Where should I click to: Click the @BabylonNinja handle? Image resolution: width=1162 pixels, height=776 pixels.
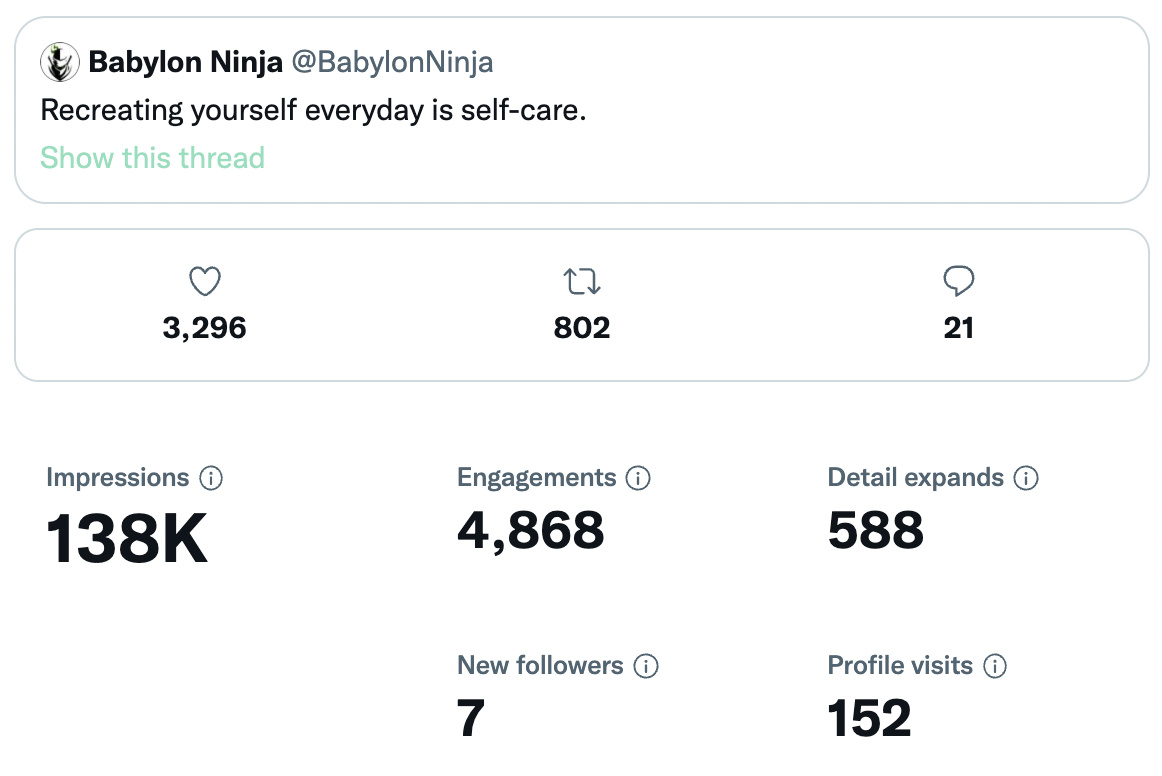pos(392,63)
